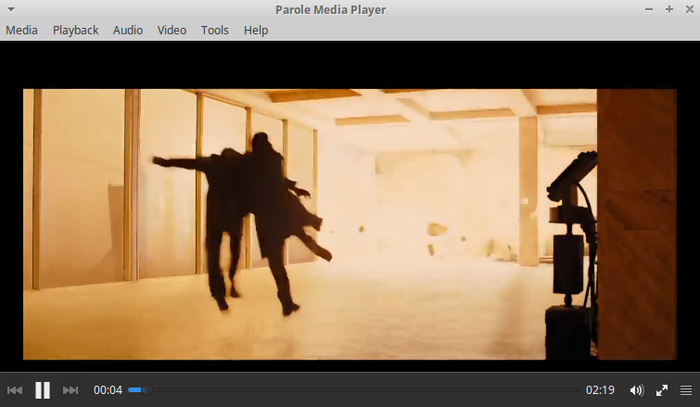Image resolution: width=700 pixels, height=407 pixels.
Task: Open the Media menu
Action: (21, 30)
